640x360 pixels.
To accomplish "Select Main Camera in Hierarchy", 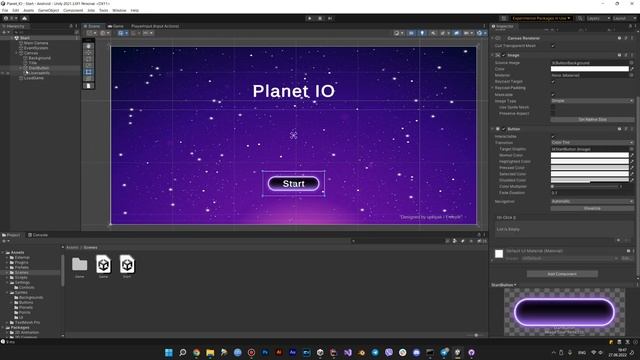I will pos(36,43).
